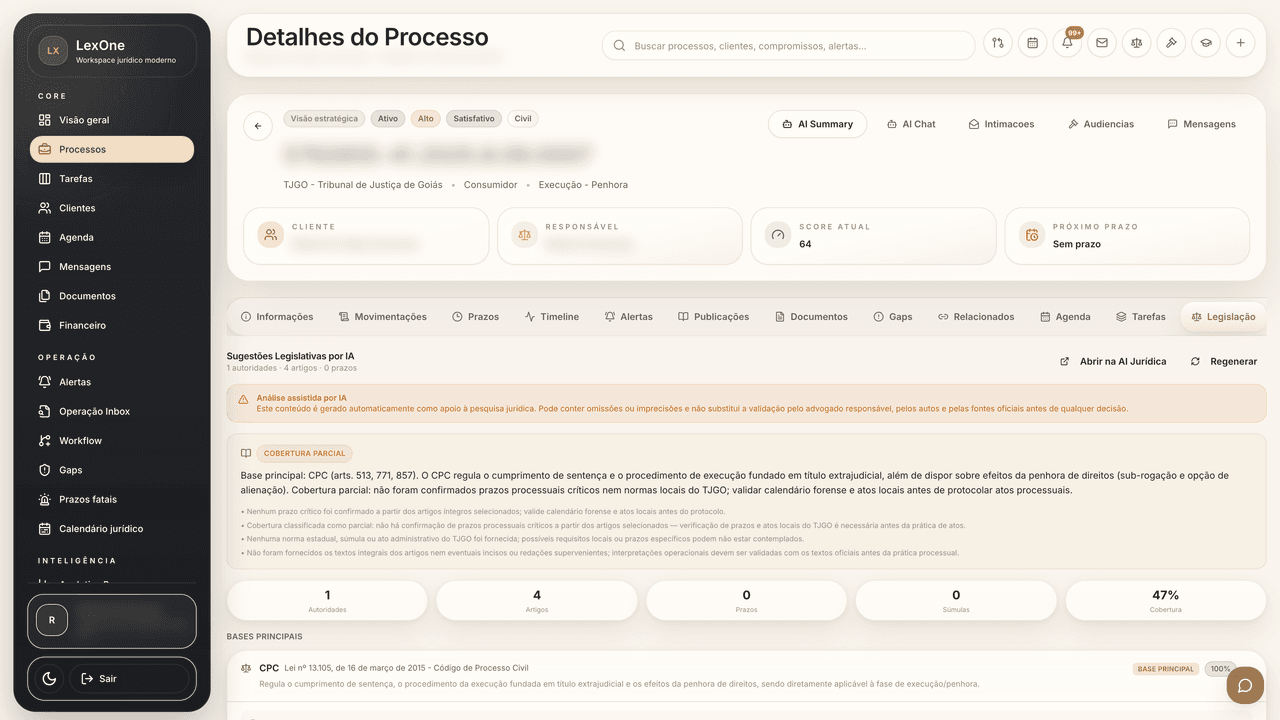1280x720 pixels.
Task: Click Abrir na AI Jurídica link
Action: (1113, 361)
